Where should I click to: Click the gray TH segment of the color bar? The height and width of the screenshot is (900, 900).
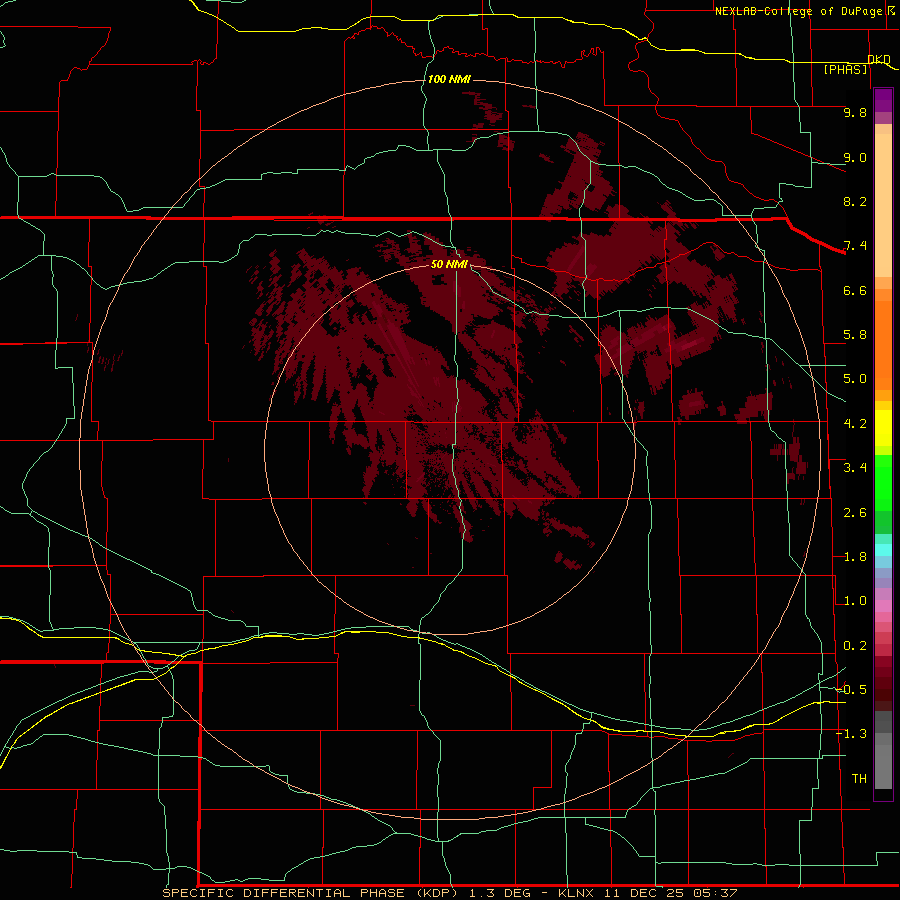pyautogui.click(x=883, y=766)
